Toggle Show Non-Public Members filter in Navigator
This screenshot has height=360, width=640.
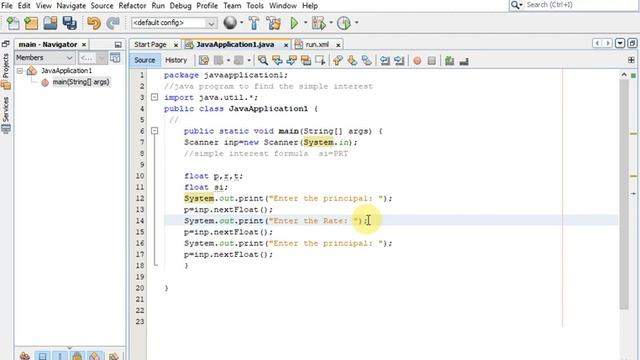pyautogui.click(x=78, y=356)
